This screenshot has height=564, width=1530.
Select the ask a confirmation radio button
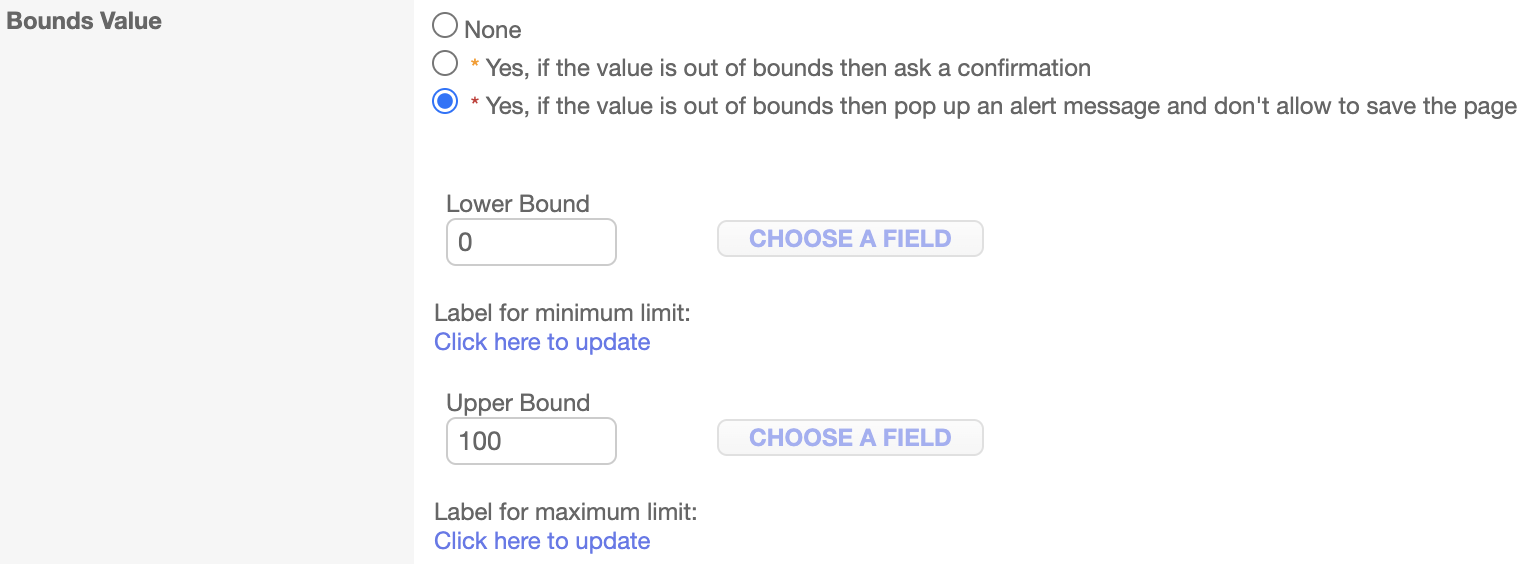445,65
